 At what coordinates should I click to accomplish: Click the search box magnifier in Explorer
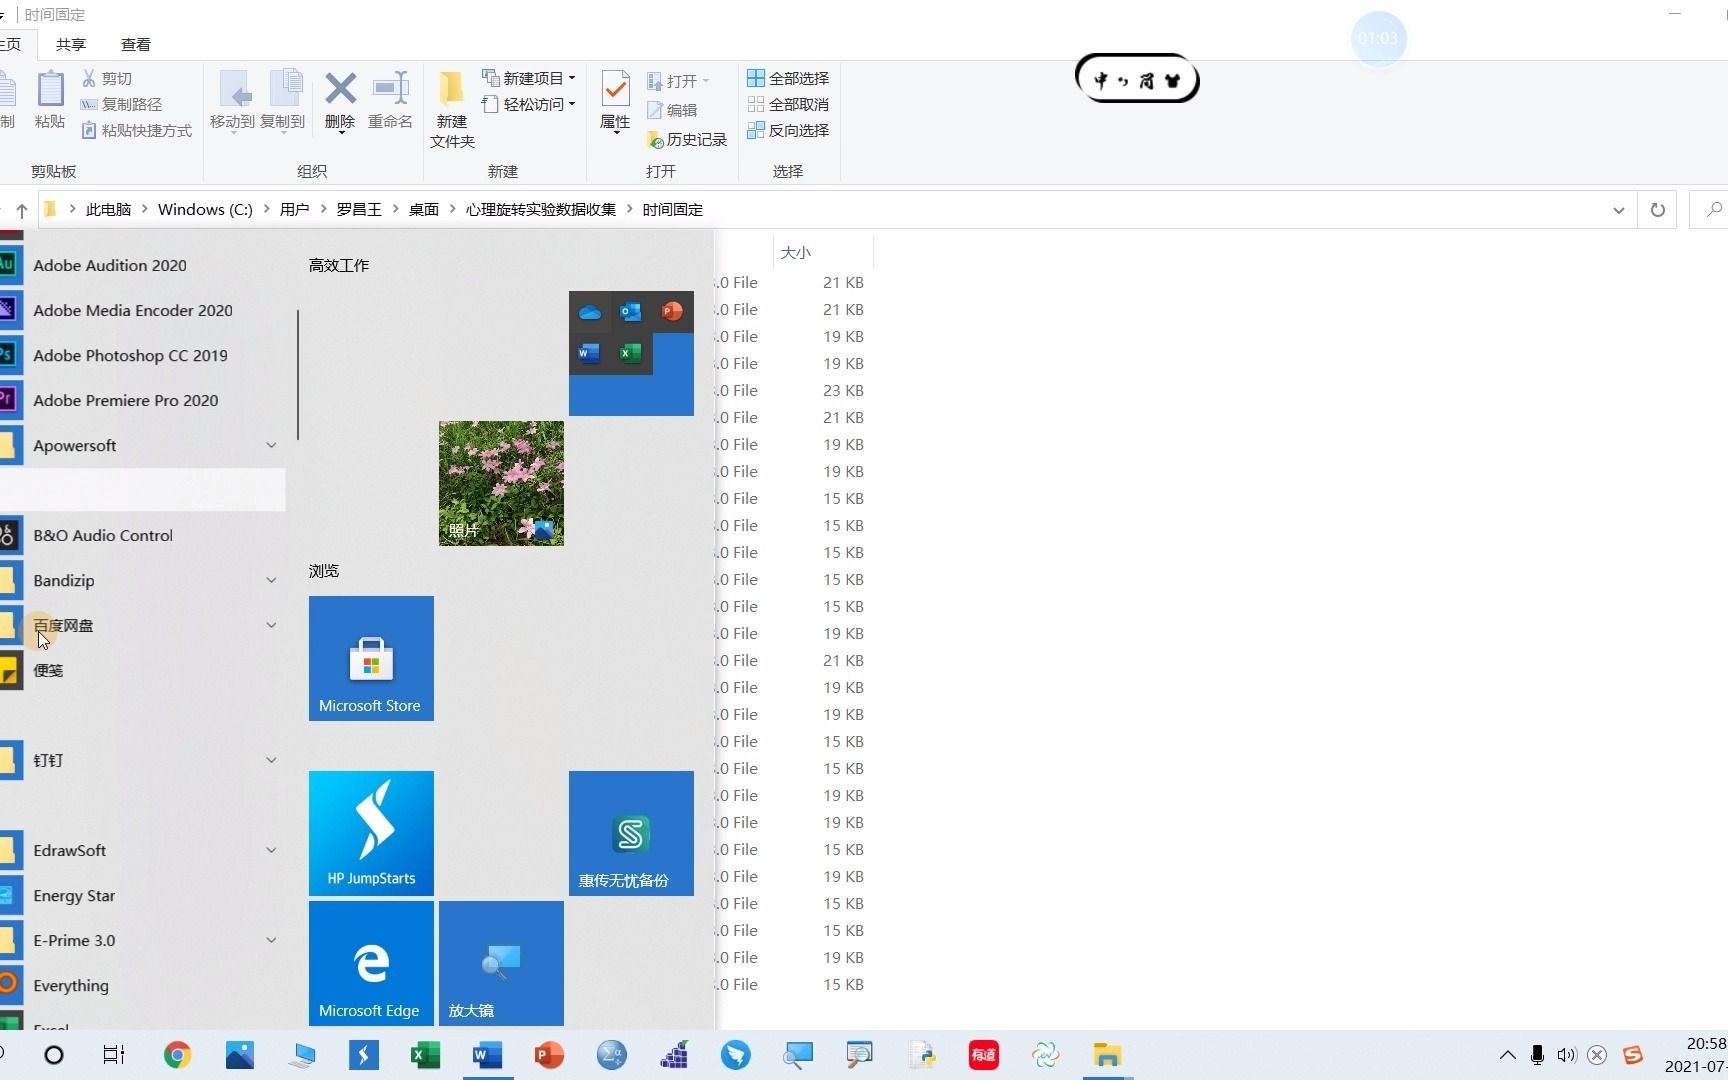pos(1713,210)
